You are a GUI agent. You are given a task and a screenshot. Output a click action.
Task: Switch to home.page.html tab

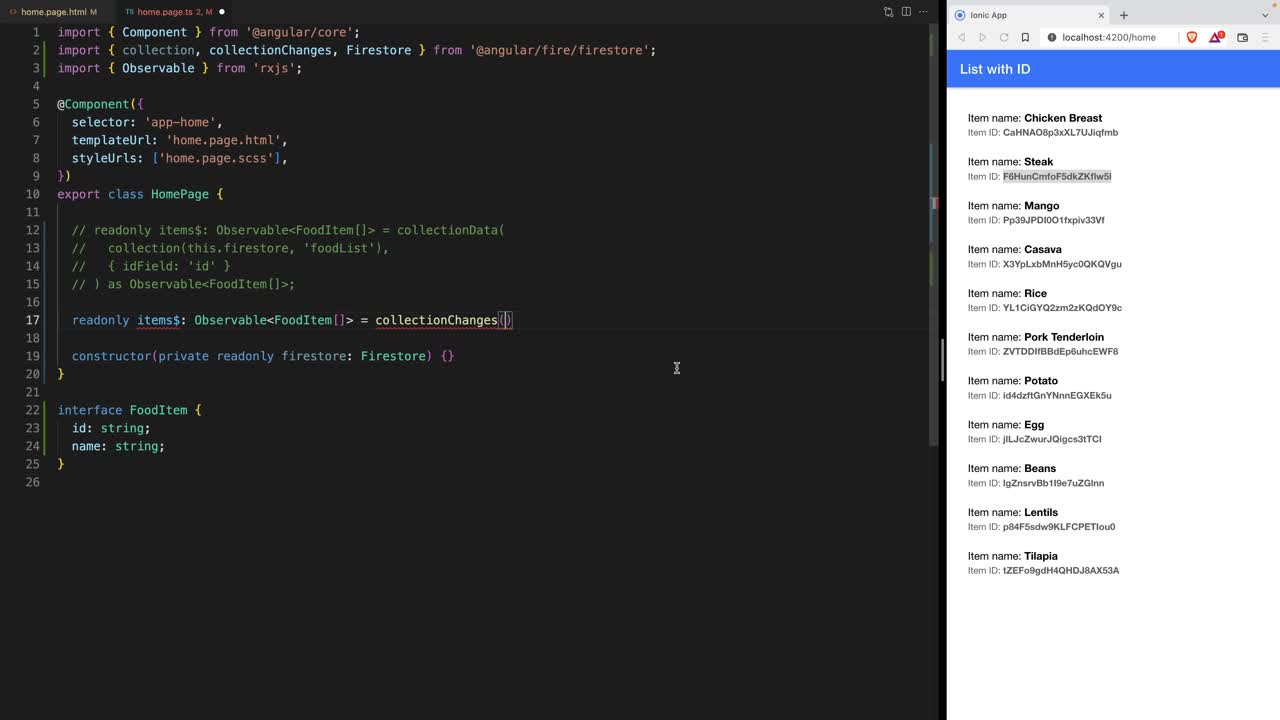[x=53, y=12]
